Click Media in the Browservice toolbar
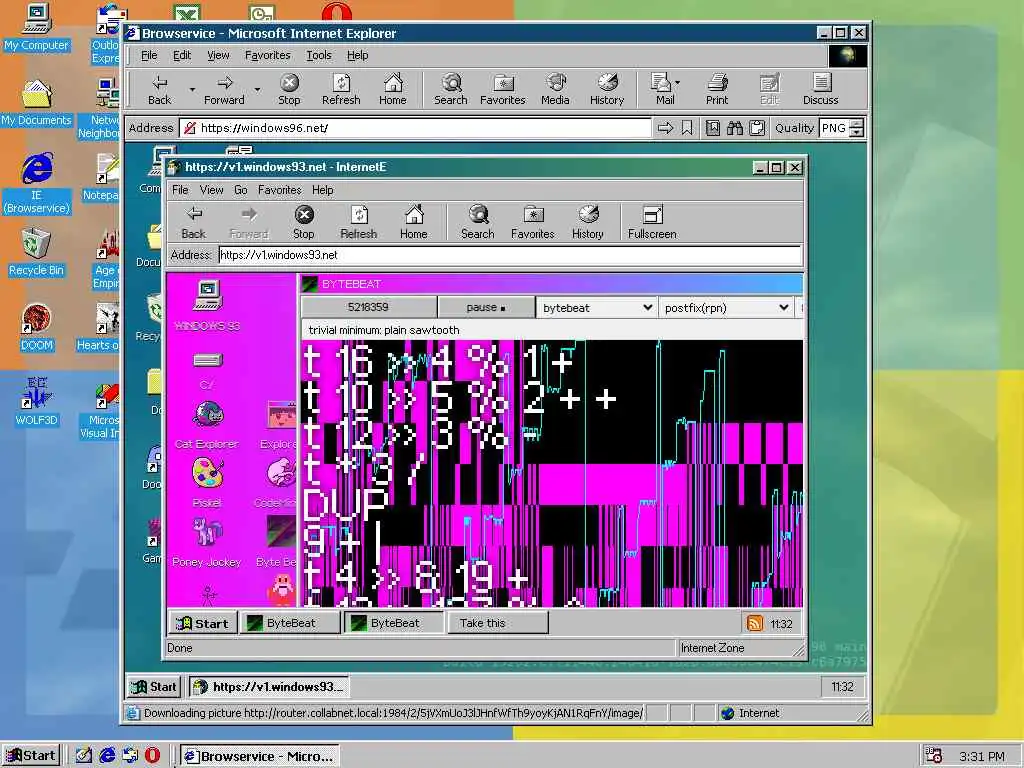This screenshot has width=1024, height=768. click(x=555, y=89)
